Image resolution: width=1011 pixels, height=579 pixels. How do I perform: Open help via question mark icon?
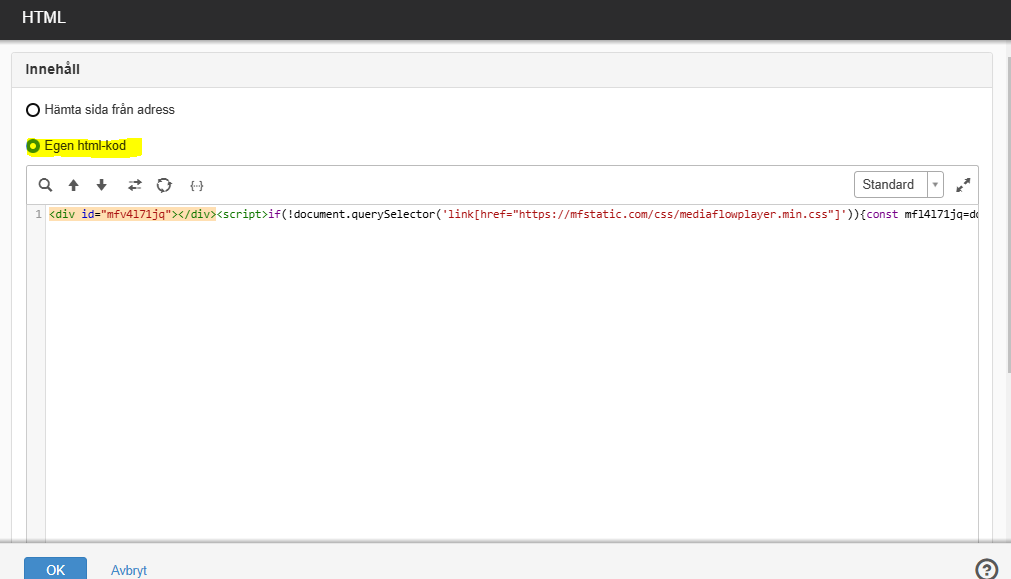pyautogui.click(x=986, y=569)
